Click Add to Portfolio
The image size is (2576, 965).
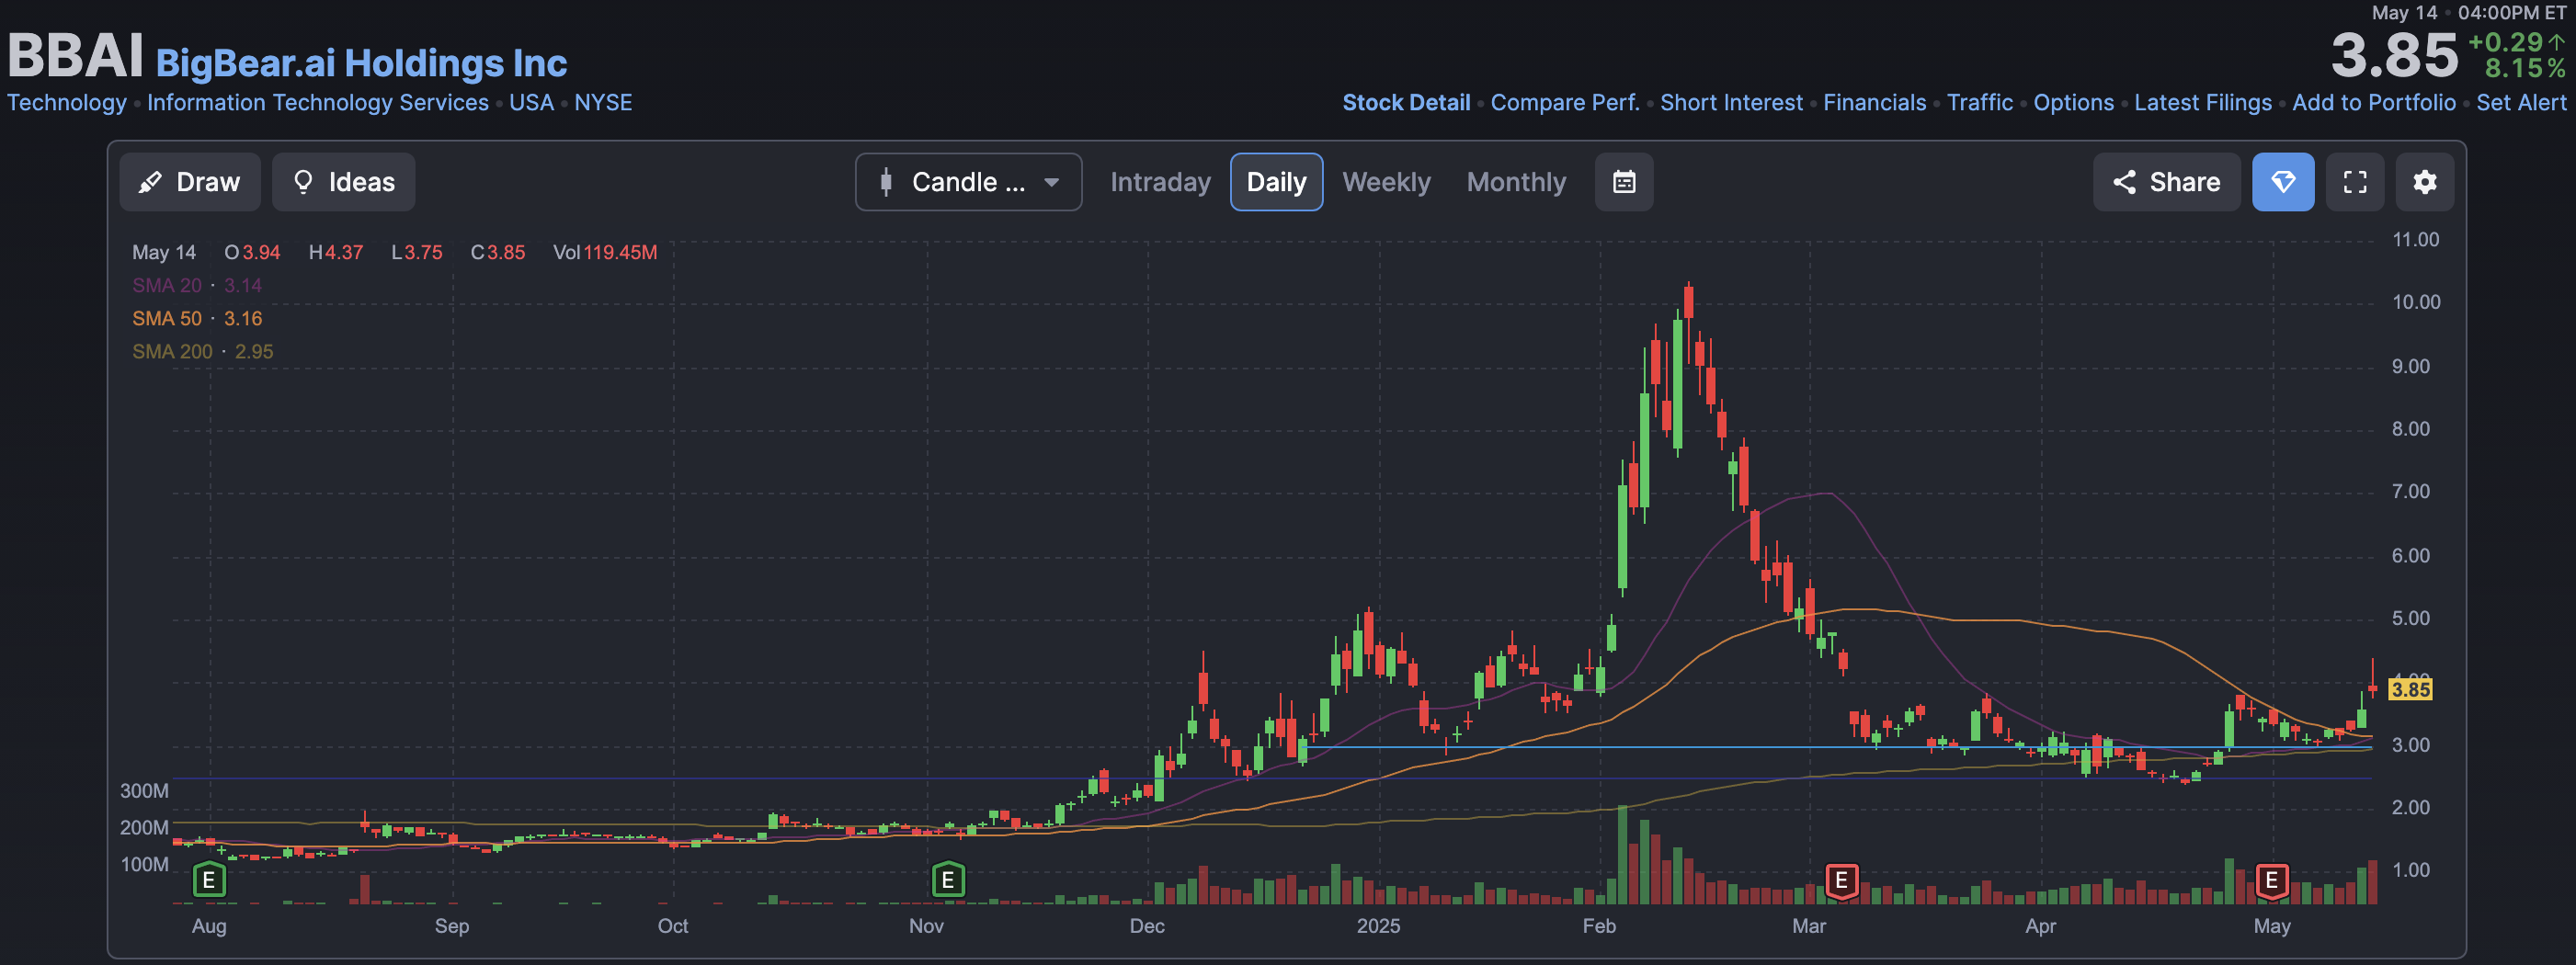(x=2373, y=102)
